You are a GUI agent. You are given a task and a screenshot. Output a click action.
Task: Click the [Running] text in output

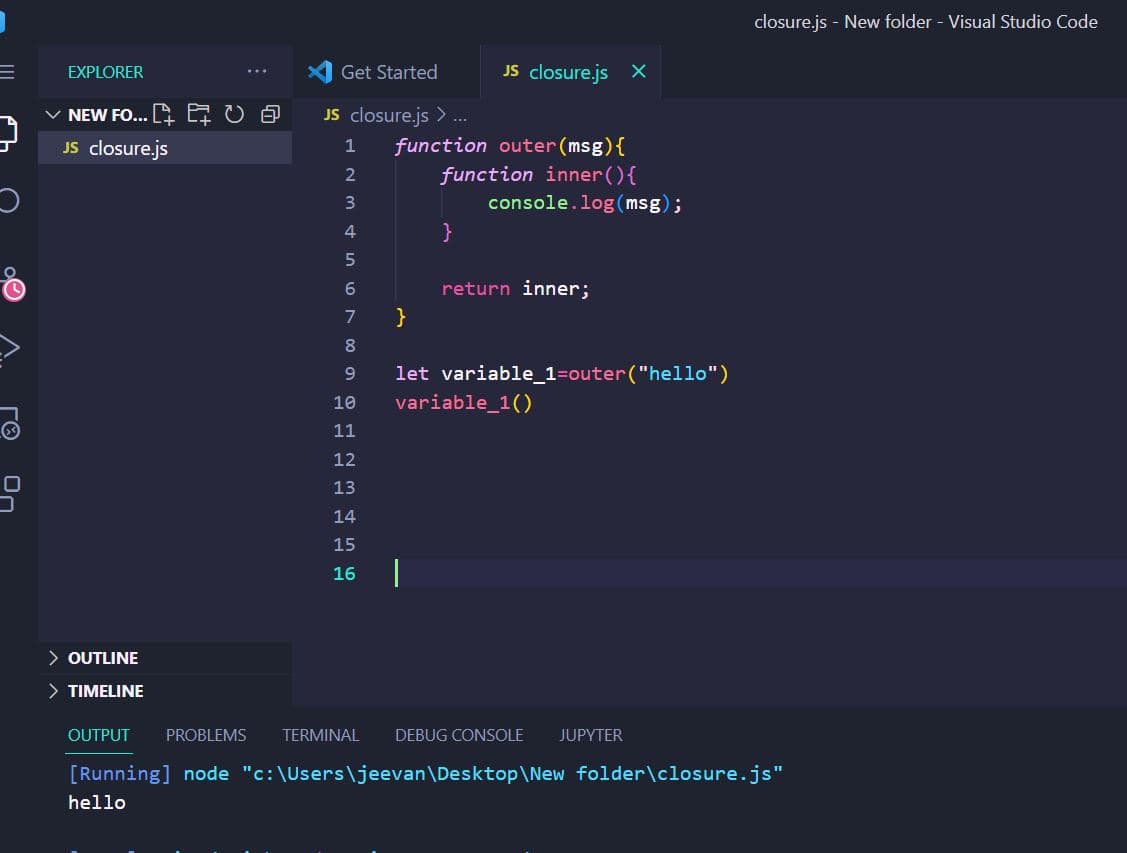click(120, 774)
